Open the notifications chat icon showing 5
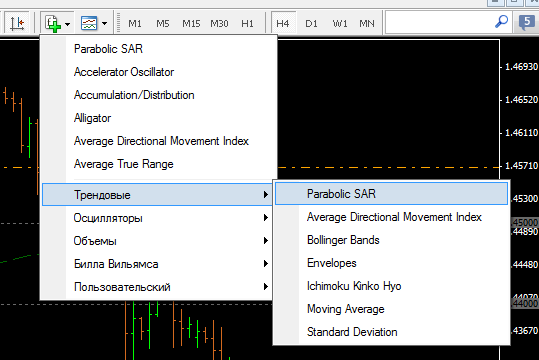 tap(527, 23)
